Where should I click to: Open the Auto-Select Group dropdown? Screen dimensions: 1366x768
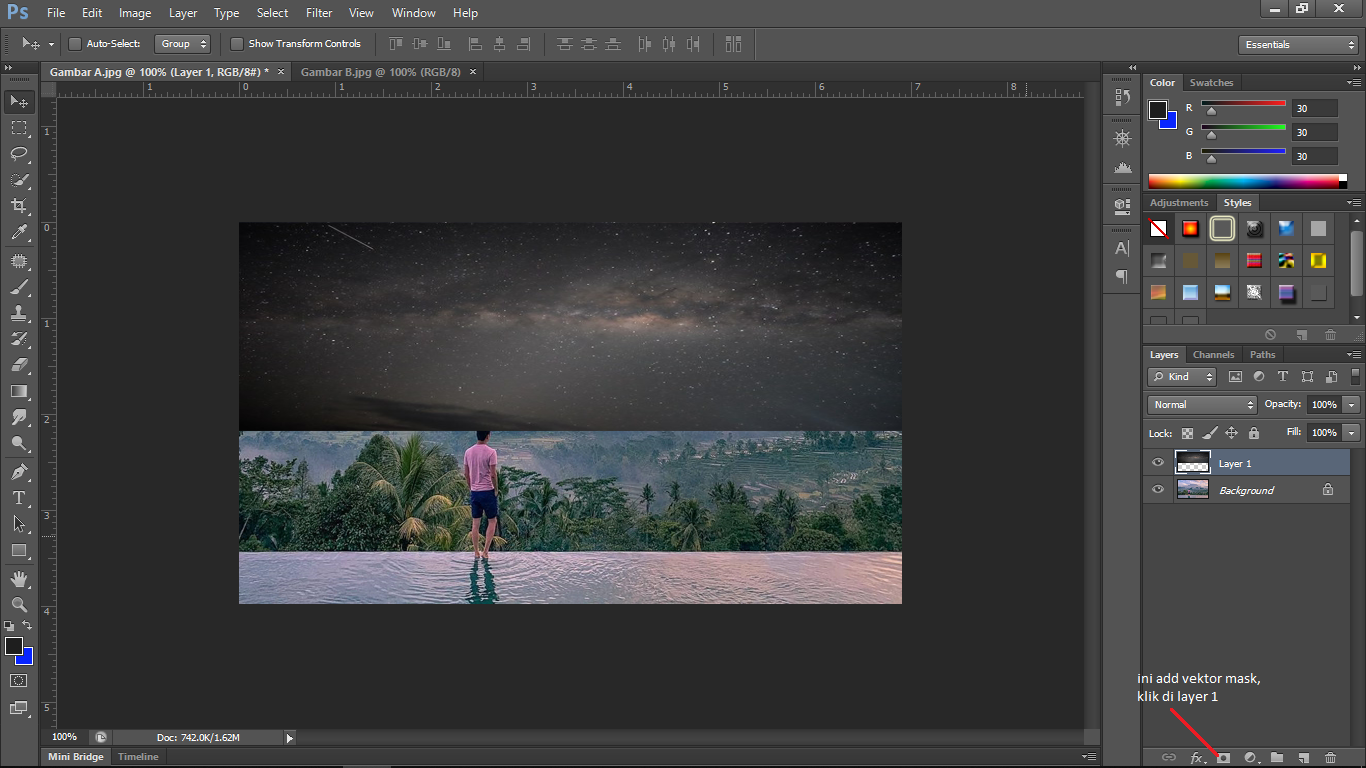(184, 44)
